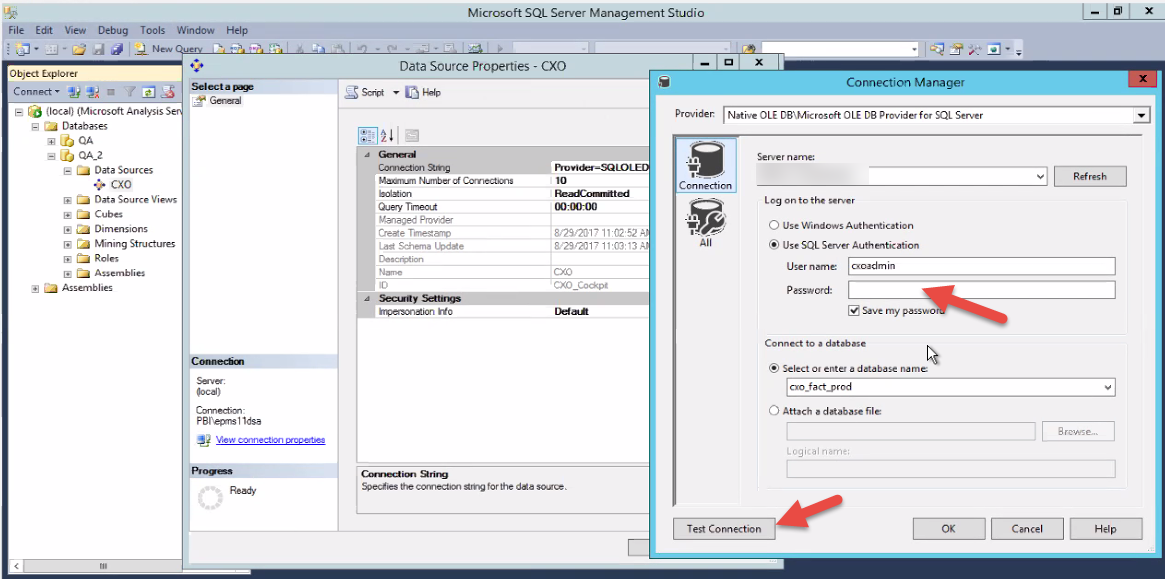1165x579 pixels.
Task: Open the File menu
Action: pos(16,30)
